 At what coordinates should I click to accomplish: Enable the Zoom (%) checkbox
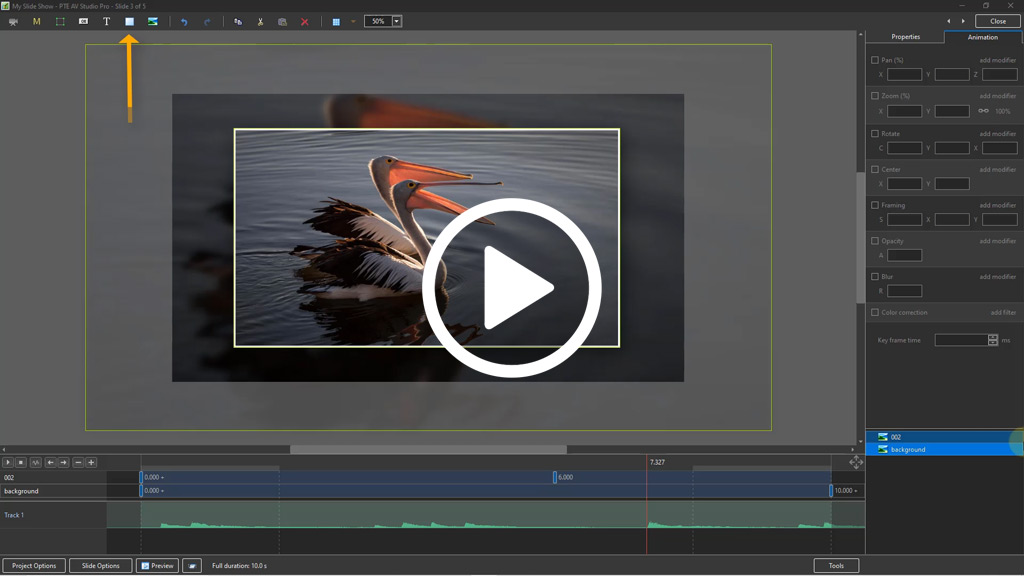(x=875, y=96)
